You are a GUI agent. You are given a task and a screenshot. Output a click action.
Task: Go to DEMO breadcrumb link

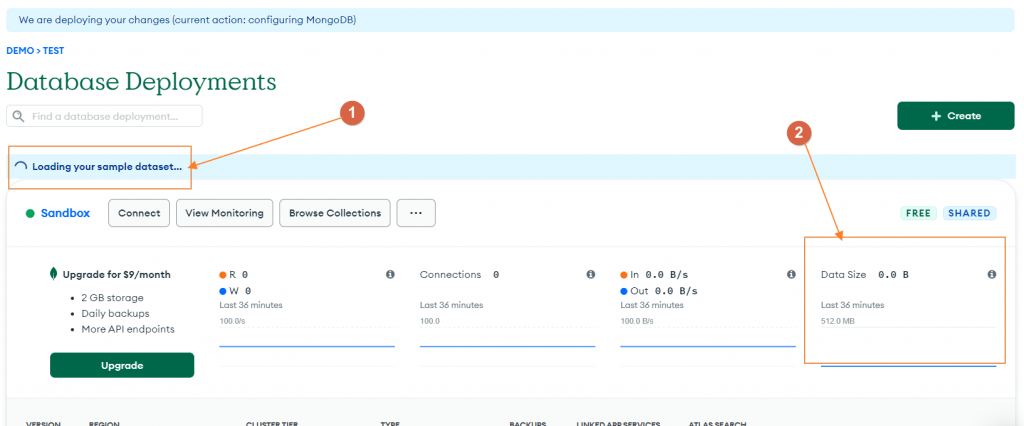[x=20, y=50]
